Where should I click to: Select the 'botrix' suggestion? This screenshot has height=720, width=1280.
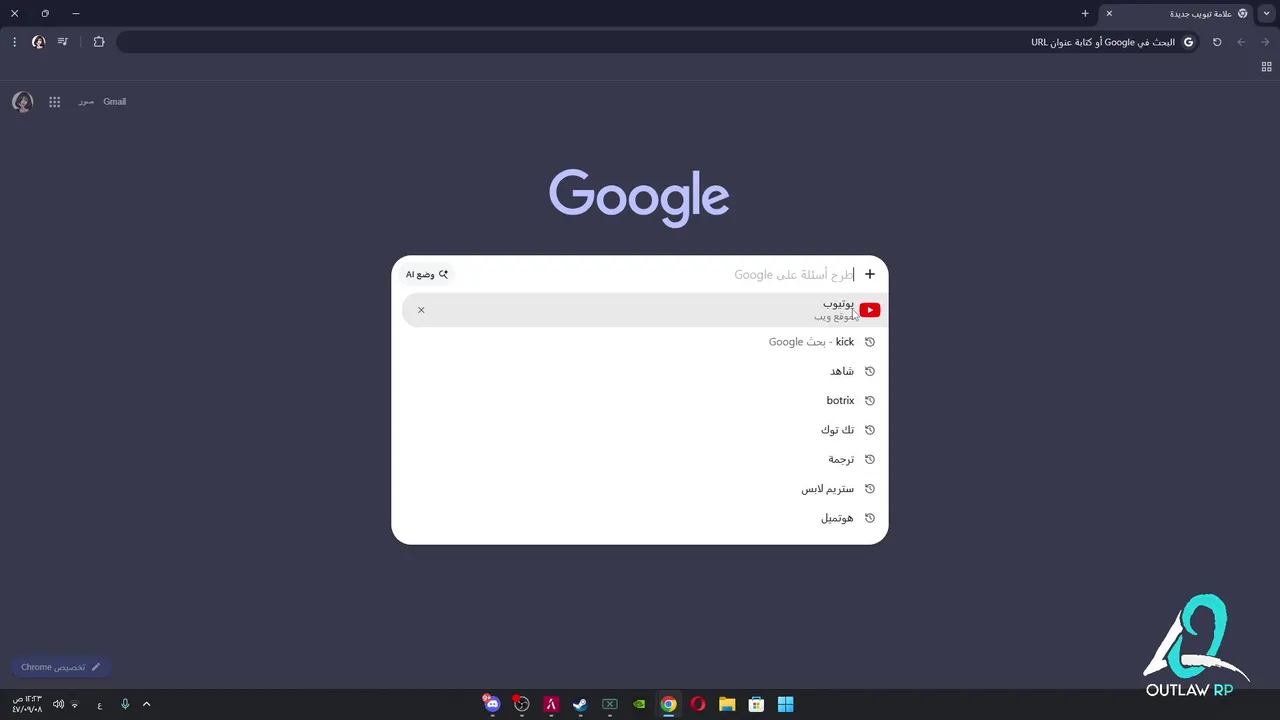tap(640, 401)
